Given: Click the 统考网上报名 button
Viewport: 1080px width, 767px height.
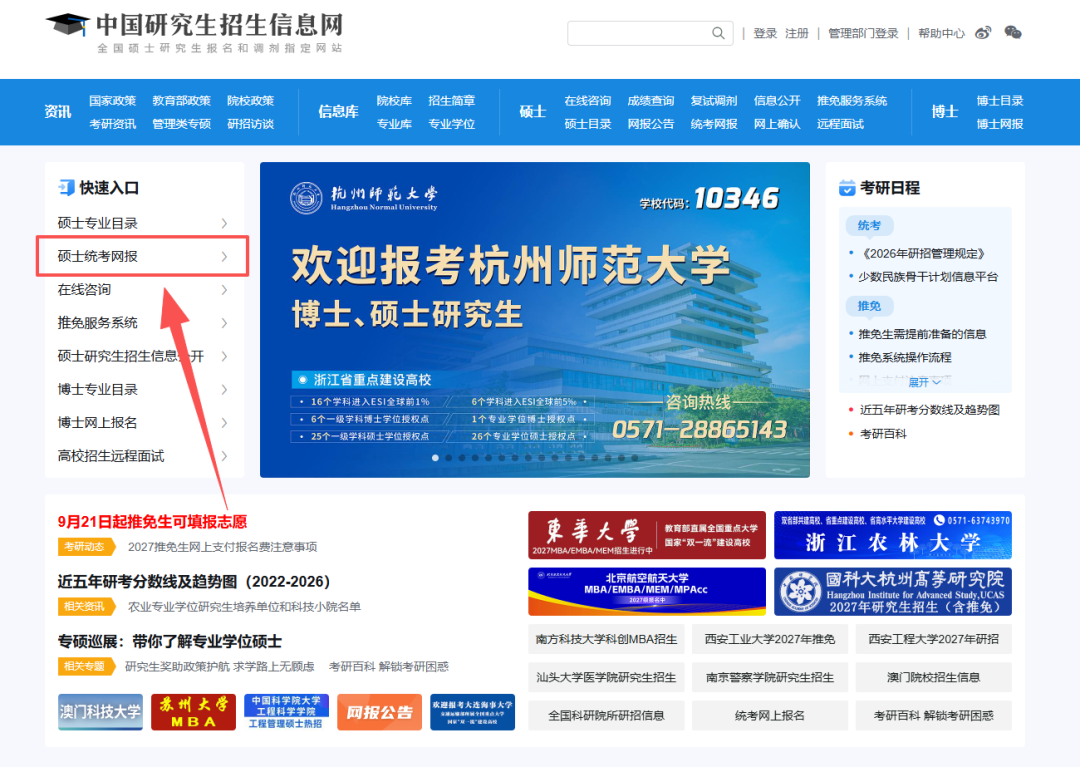Looking at the screenshot, I should 770,715.
